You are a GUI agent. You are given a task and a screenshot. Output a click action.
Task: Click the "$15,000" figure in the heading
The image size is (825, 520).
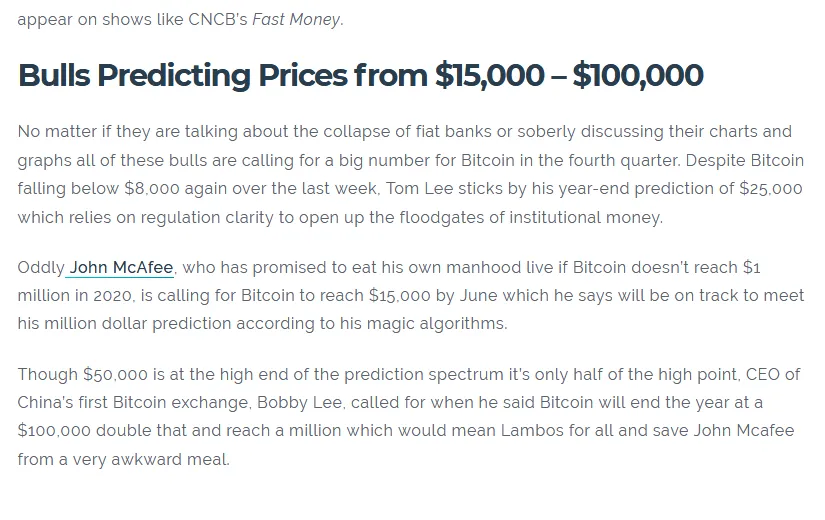(x=489, y=75)
